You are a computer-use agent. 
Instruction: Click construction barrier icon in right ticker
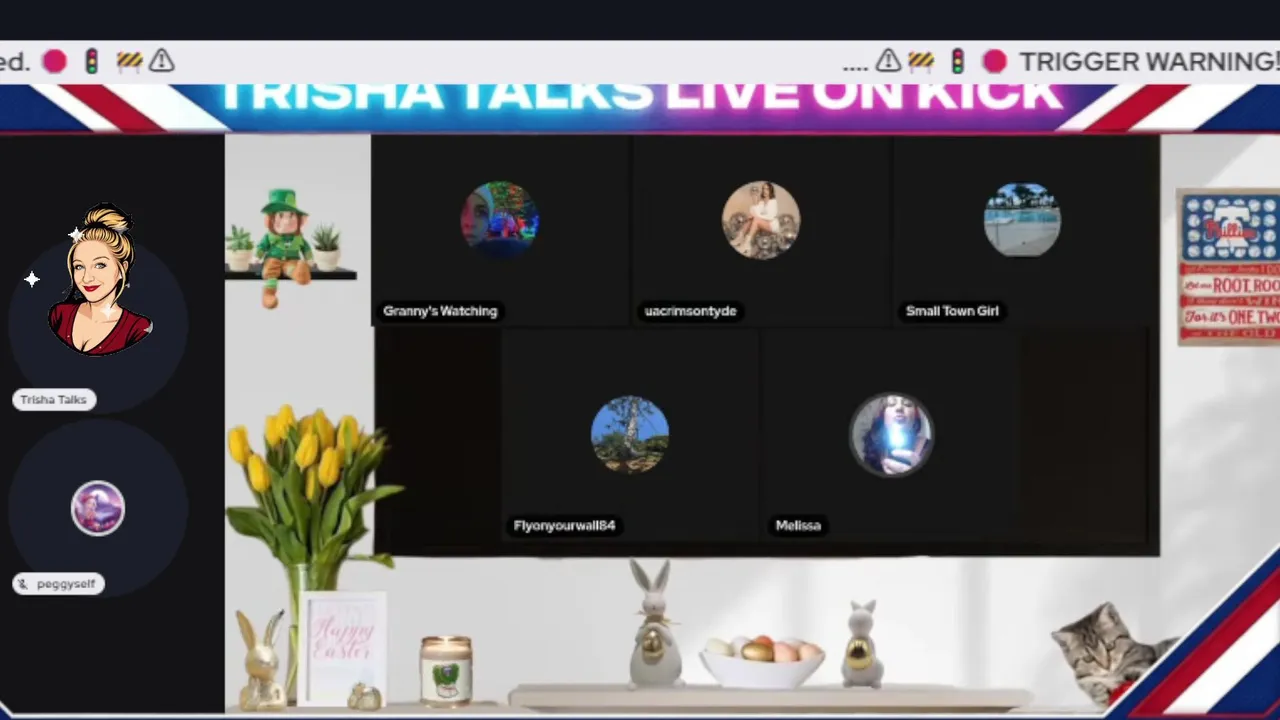pyautogui.click(x=921, y=62)
